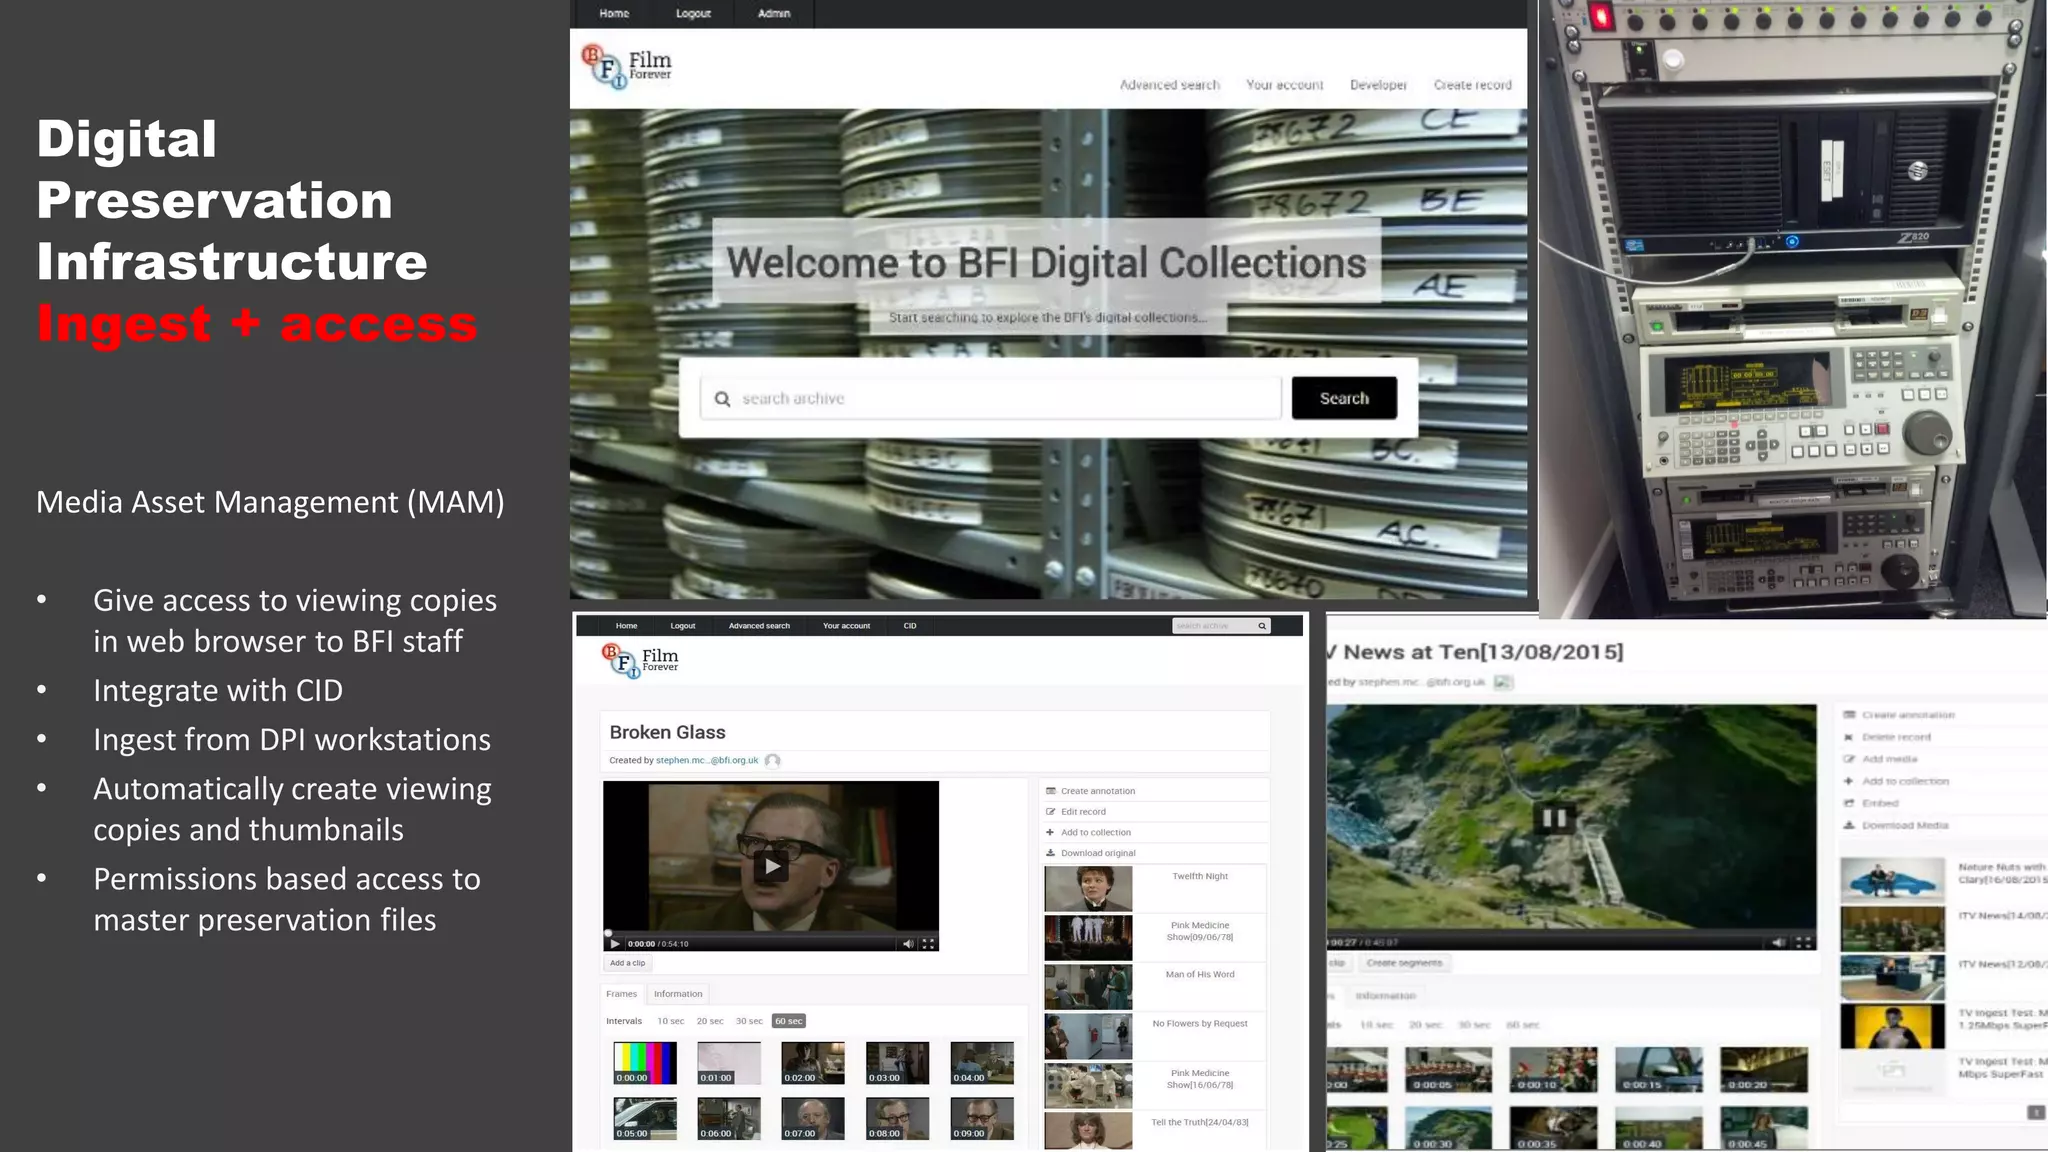Click the fullscreen icon on the News at Ten player
2048x1152 pixels.
coord(1803,942)
